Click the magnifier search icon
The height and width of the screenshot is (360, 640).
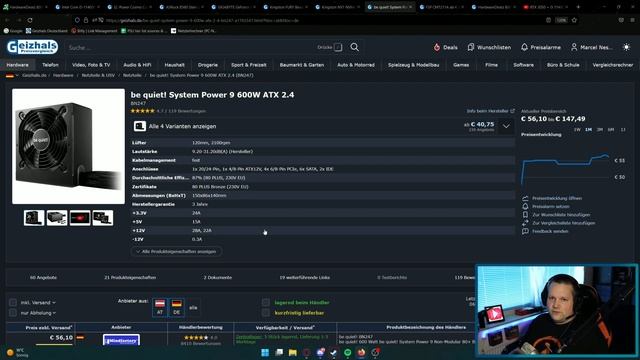[354, 47]
